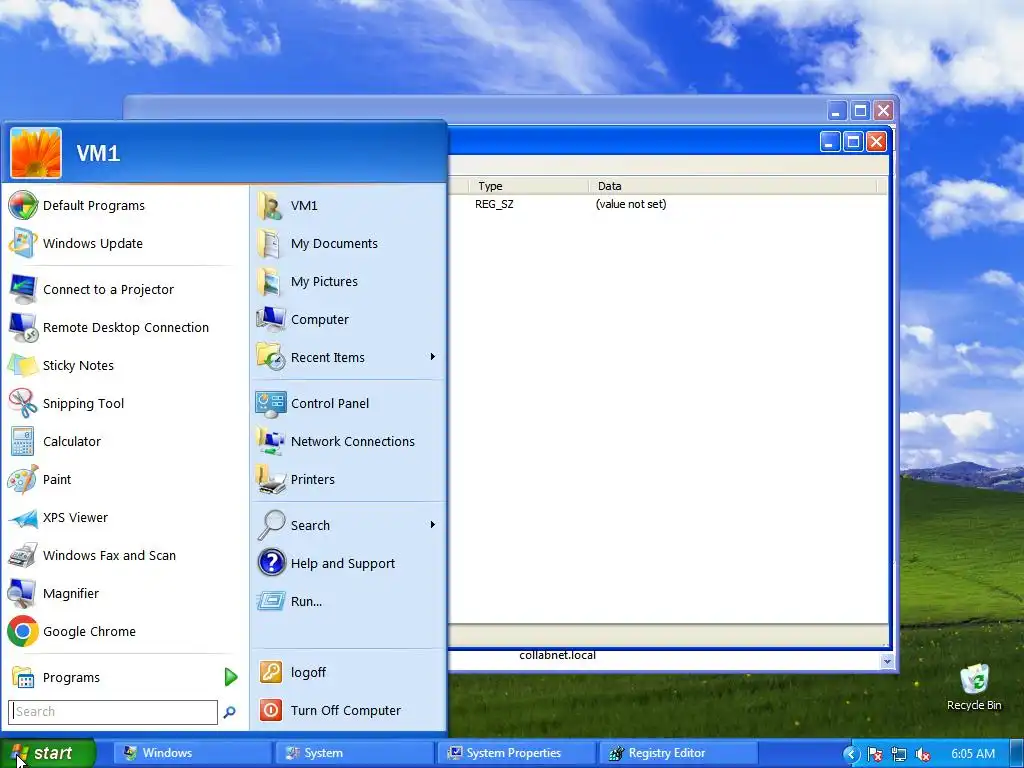Open the Run... dialog
This screenshot has width=1024, height=768.
pos(347,601)
